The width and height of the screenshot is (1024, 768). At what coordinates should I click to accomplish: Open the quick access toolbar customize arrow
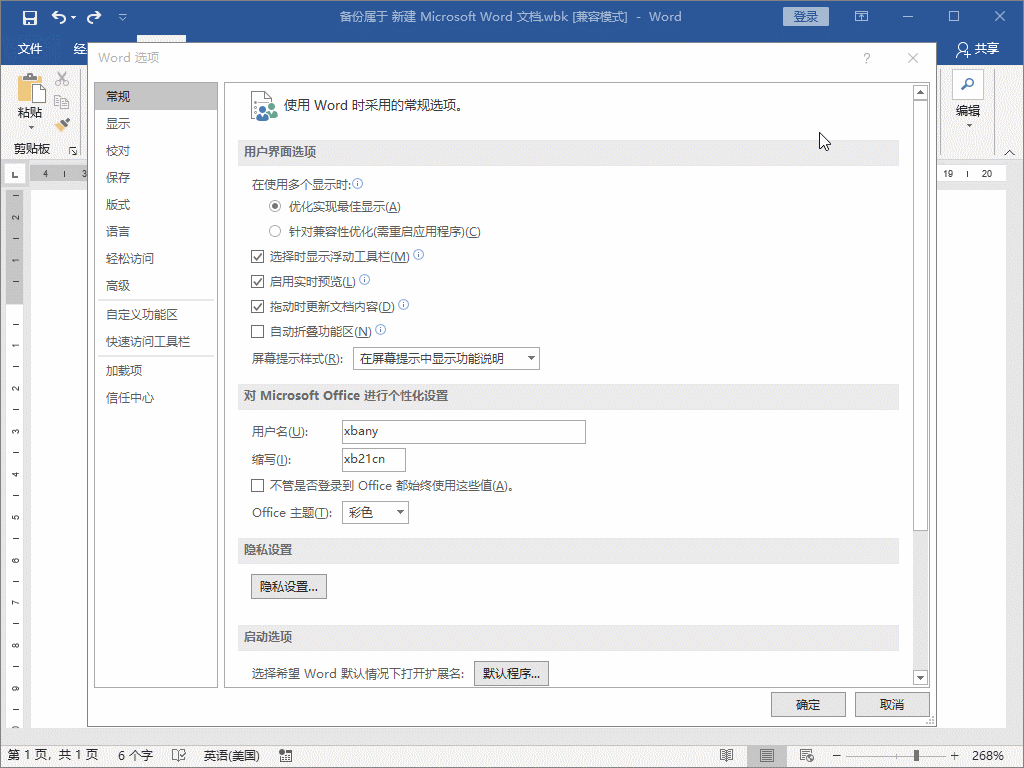[123, 18]
